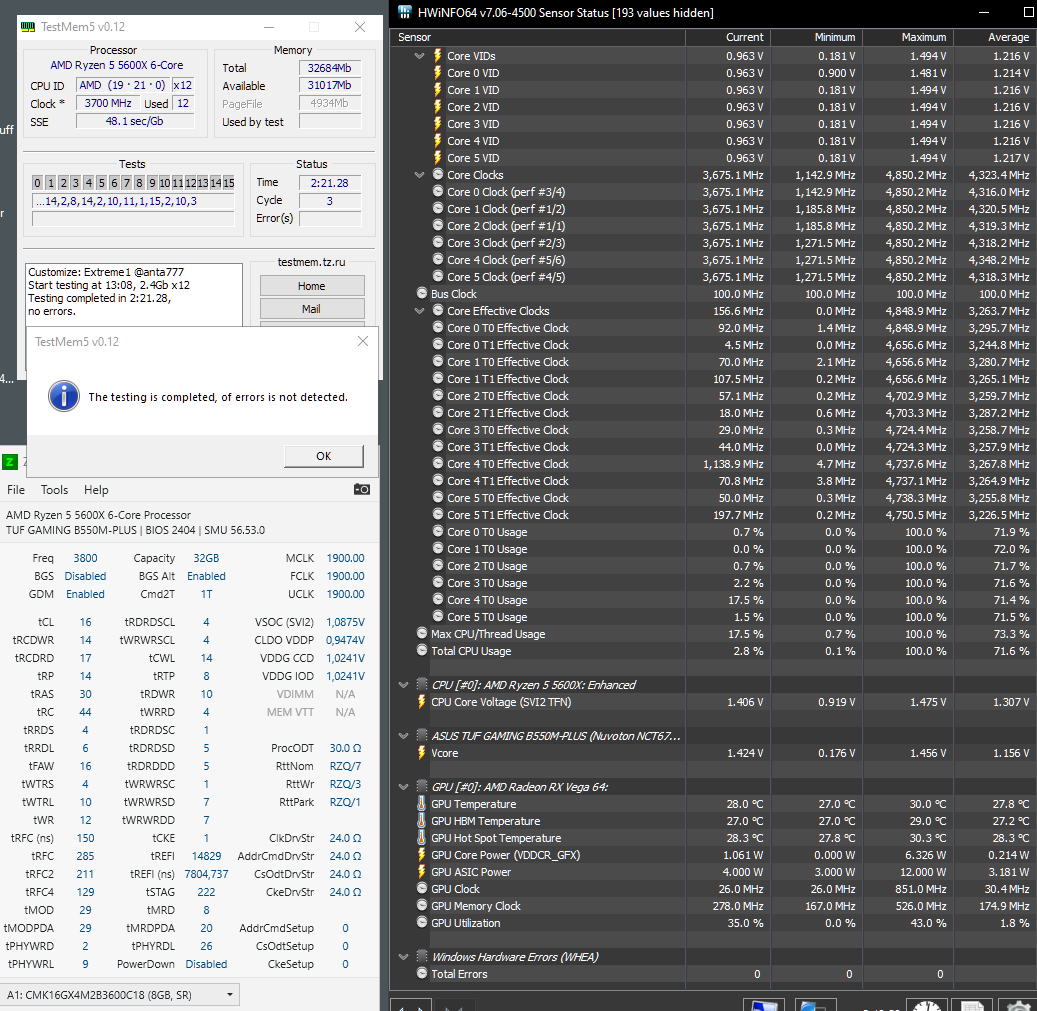1037x1011 pixels.
Task: Click the ProcODT value 30.0 Ω
Action: pos(345,748)
